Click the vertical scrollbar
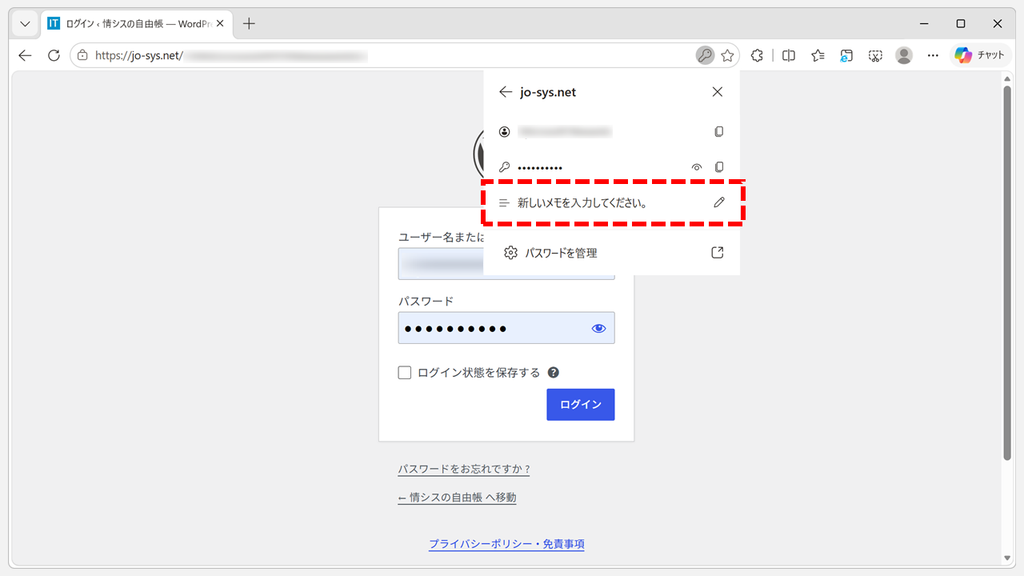 click(1007, 273)
